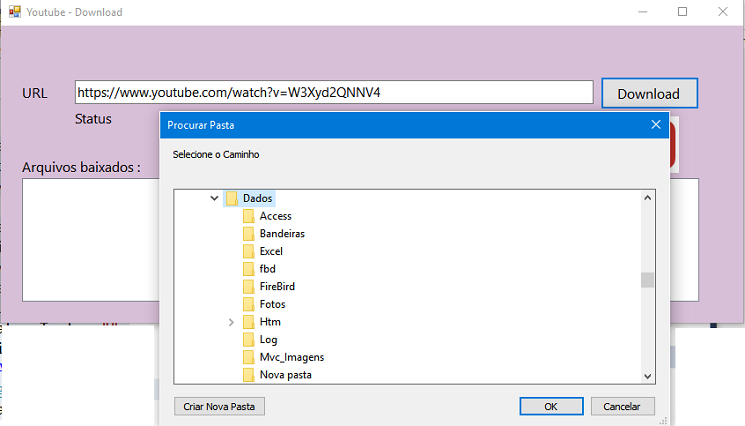The height and width of the screenshot is (426, 745).
Task: Expand the Htm folder
Action: (x=231, y=322)
